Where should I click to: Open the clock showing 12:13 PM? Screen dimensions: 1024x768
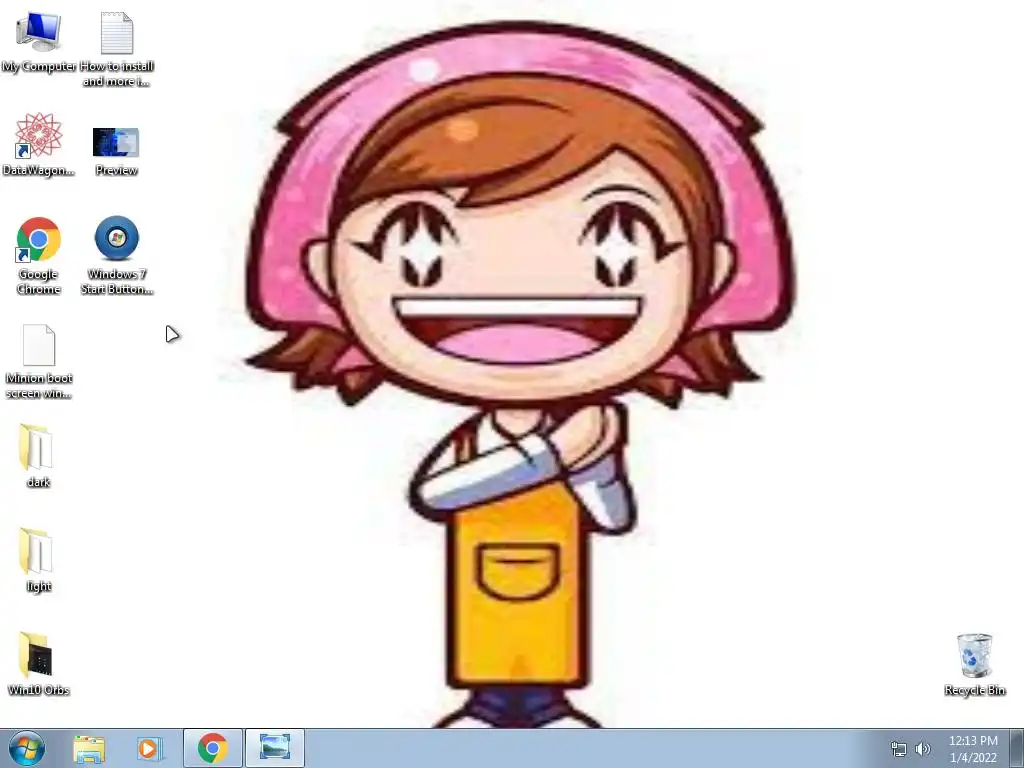(x=973, y=749)
